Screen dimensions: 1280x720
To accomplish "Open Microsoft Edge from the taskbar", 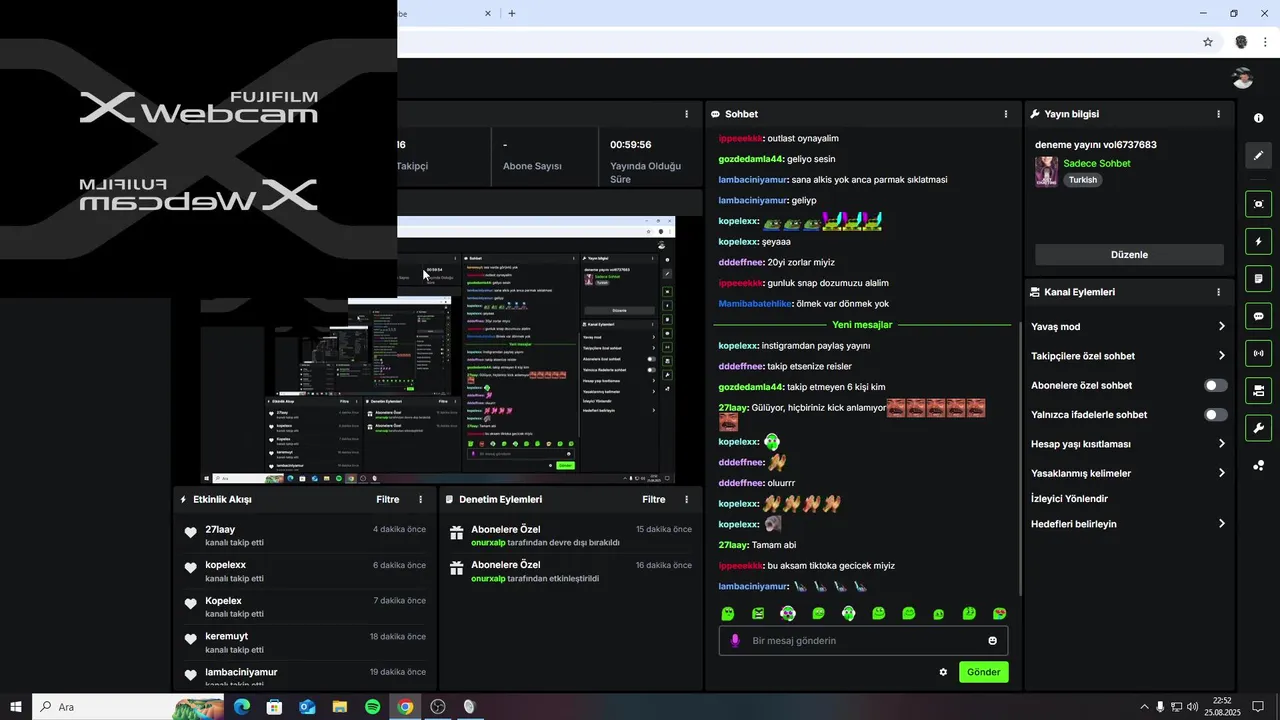I will pos(242,707).
